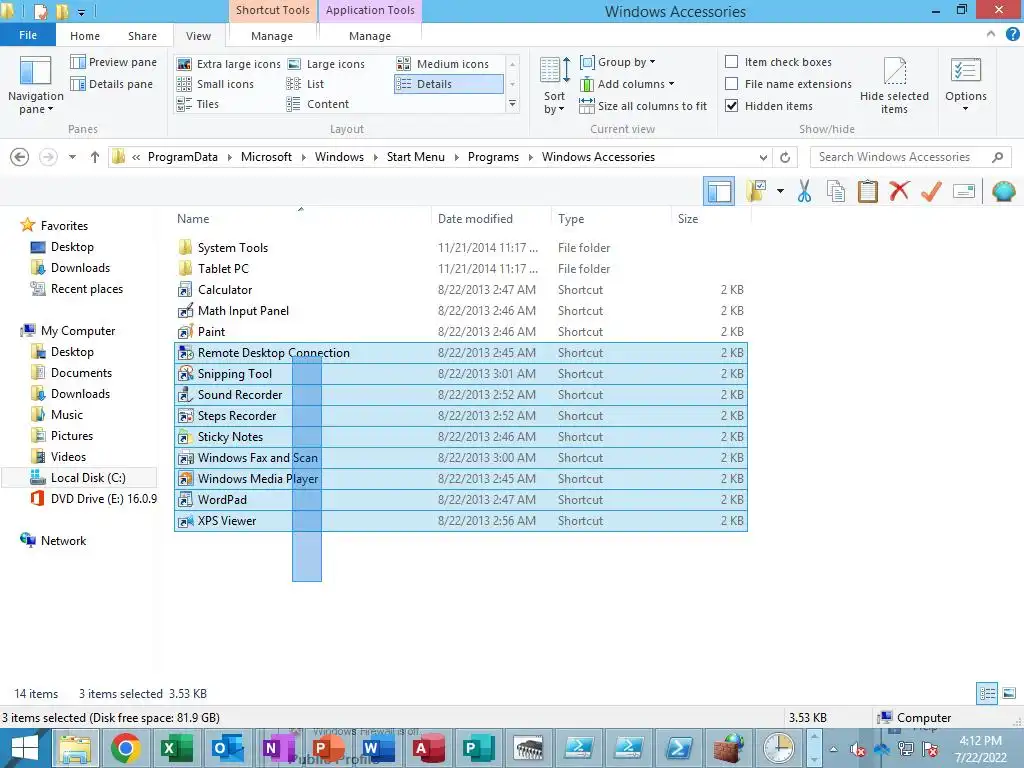
Task: Toggle the Preview pane
Action: point(114,62)
